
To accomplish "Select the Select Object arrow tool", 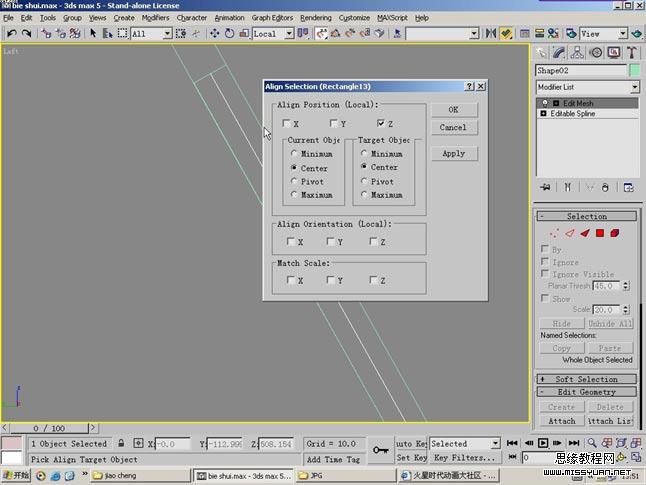I will [x=93, y=33].
